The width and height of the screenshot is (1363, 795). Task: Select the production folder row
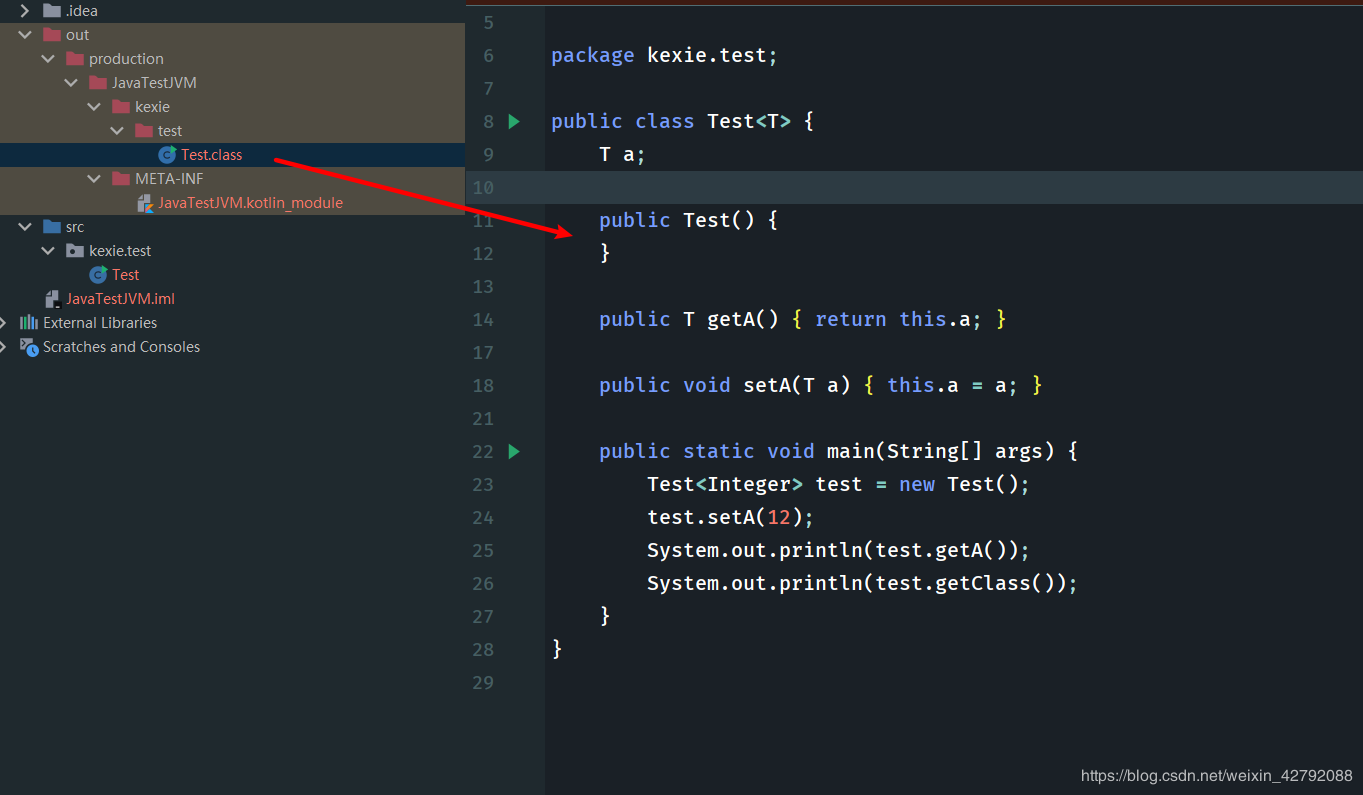tap(232, 59)
